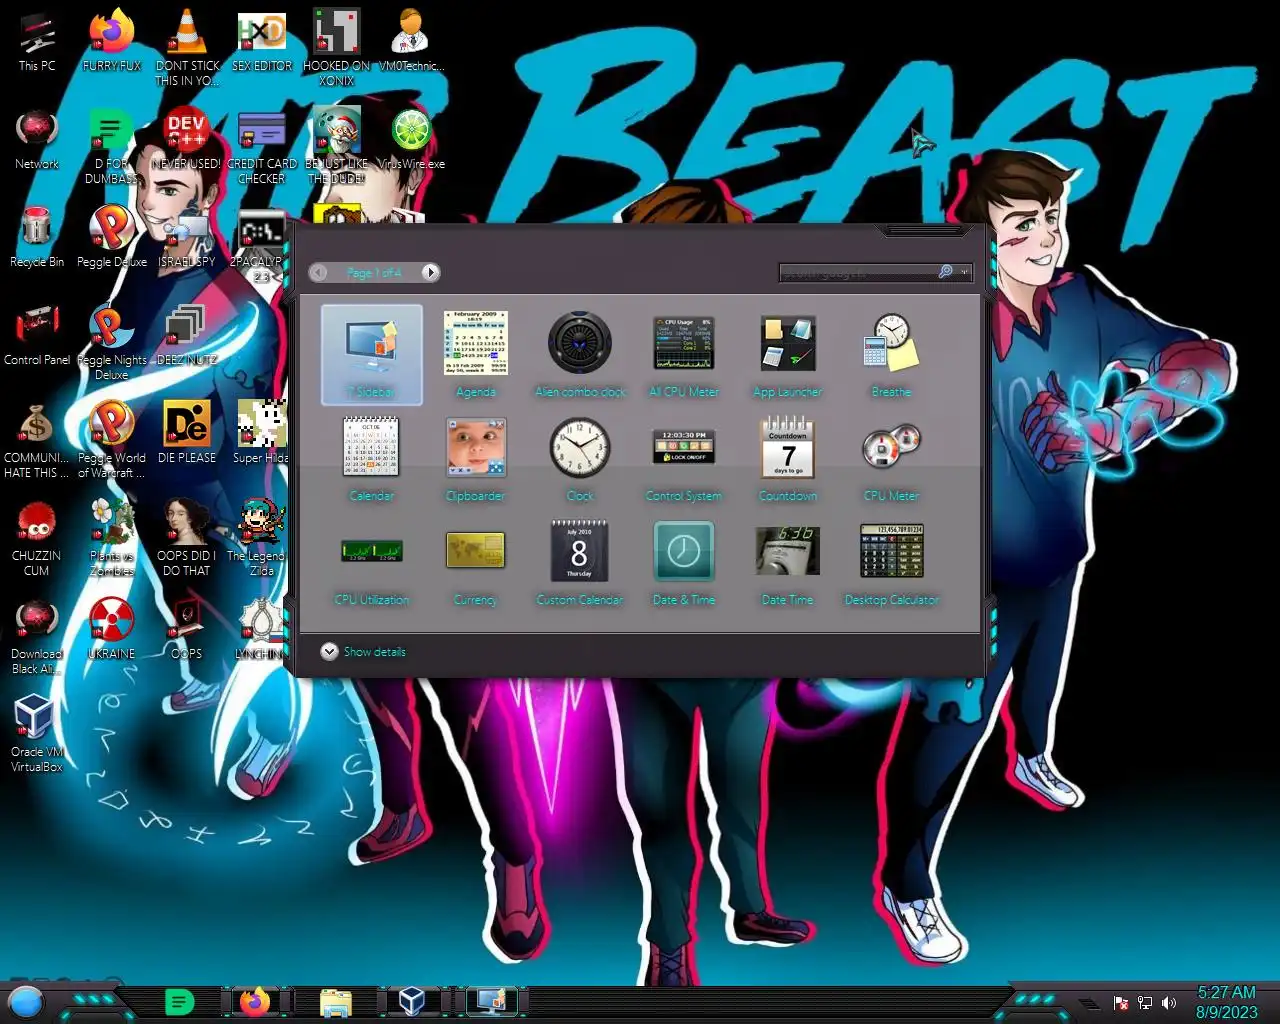Image resolution: width=1280 pixels, height=1024 pixels.
Task: Select the Recycle Bin icon
Action: pyautogui.click(x=37, y=238)
